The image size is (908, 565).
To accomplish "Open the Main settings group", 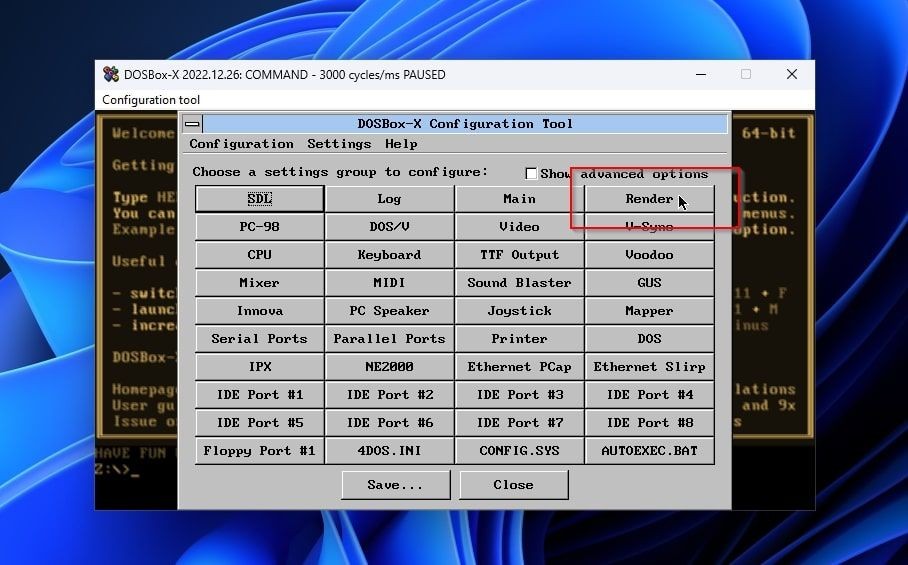I will [519, 199].
